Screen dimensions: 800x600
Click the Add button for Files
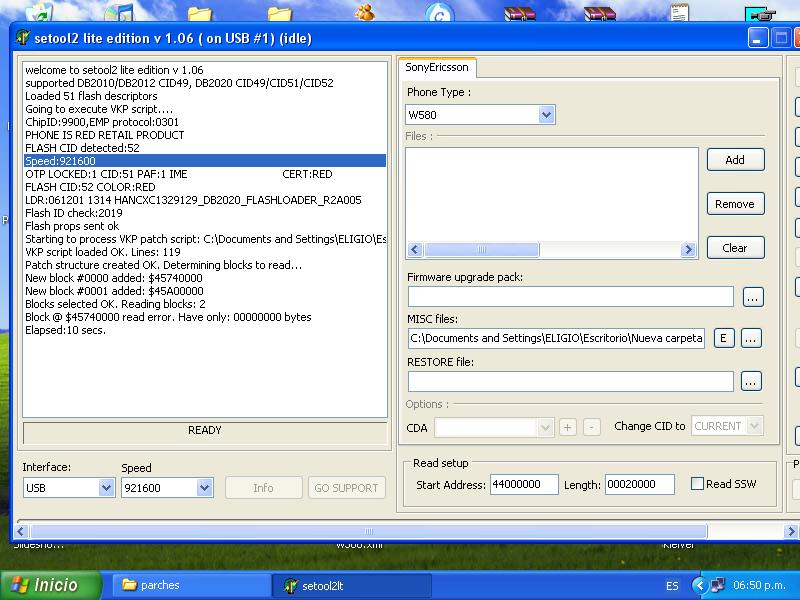point(735,160)
